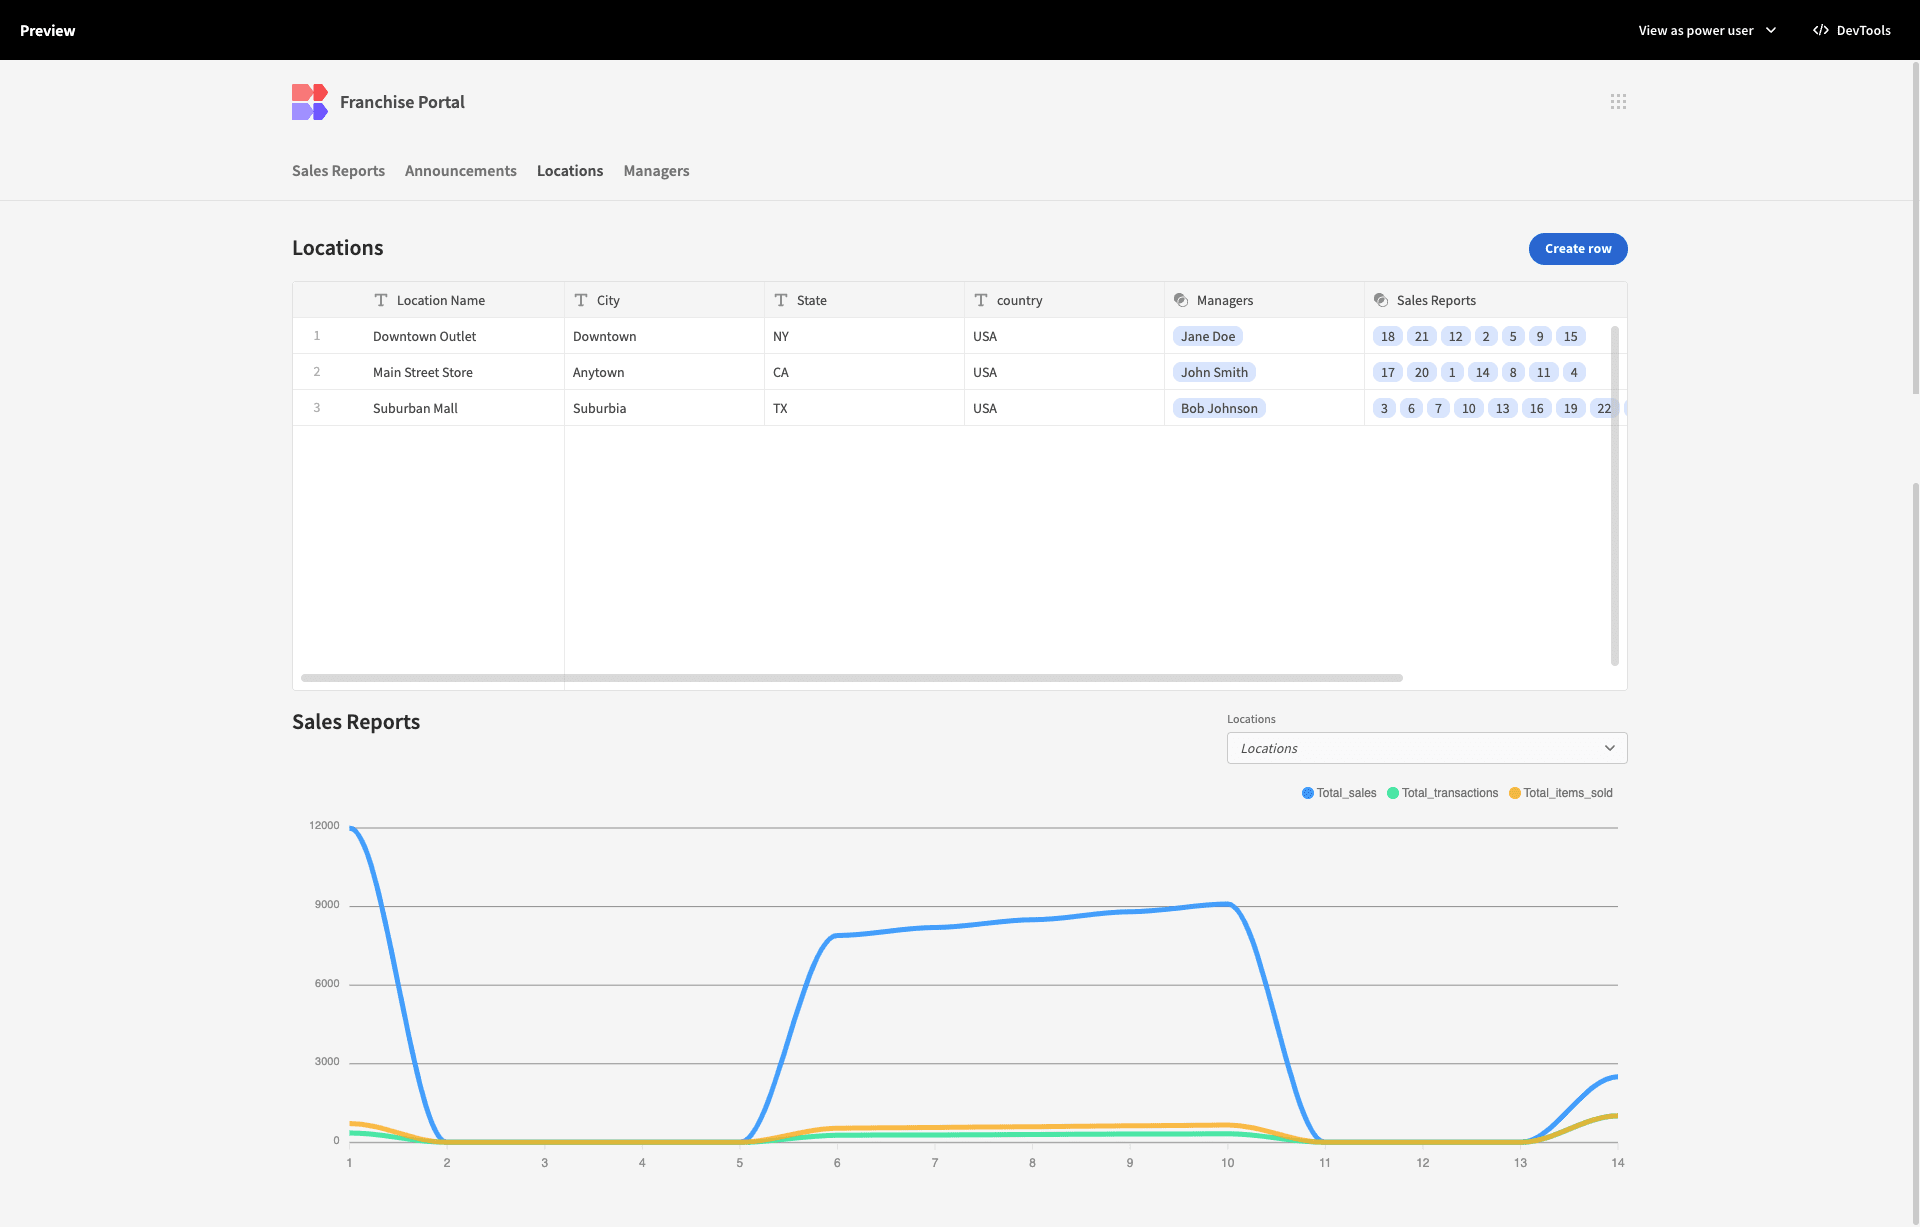Click the Managers column link icon

tap(1181, 300)
